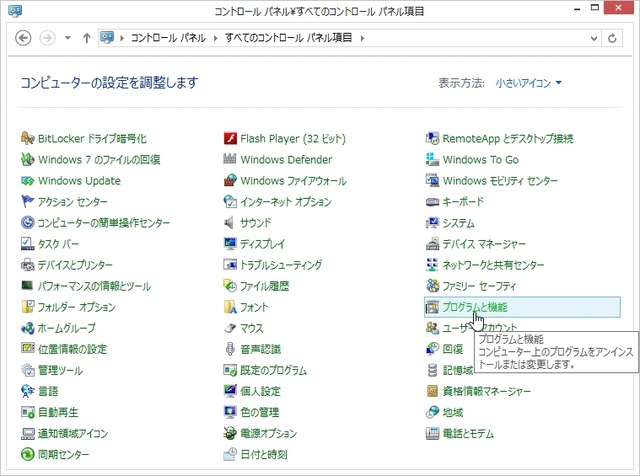This screenshot has height=476, width=640.
Task: Open recent locations dropdown arrow
Action: [x=68, y=38]
